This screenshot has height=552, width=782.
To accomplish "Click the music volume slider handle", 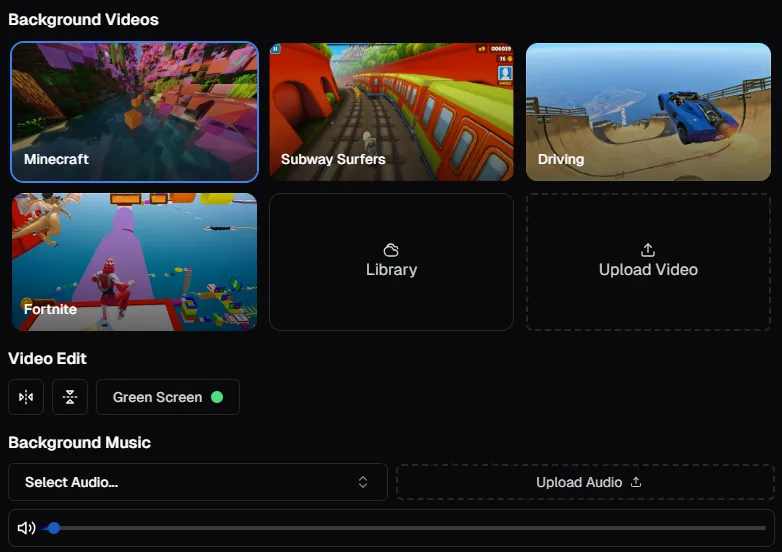I will [54, 528].
